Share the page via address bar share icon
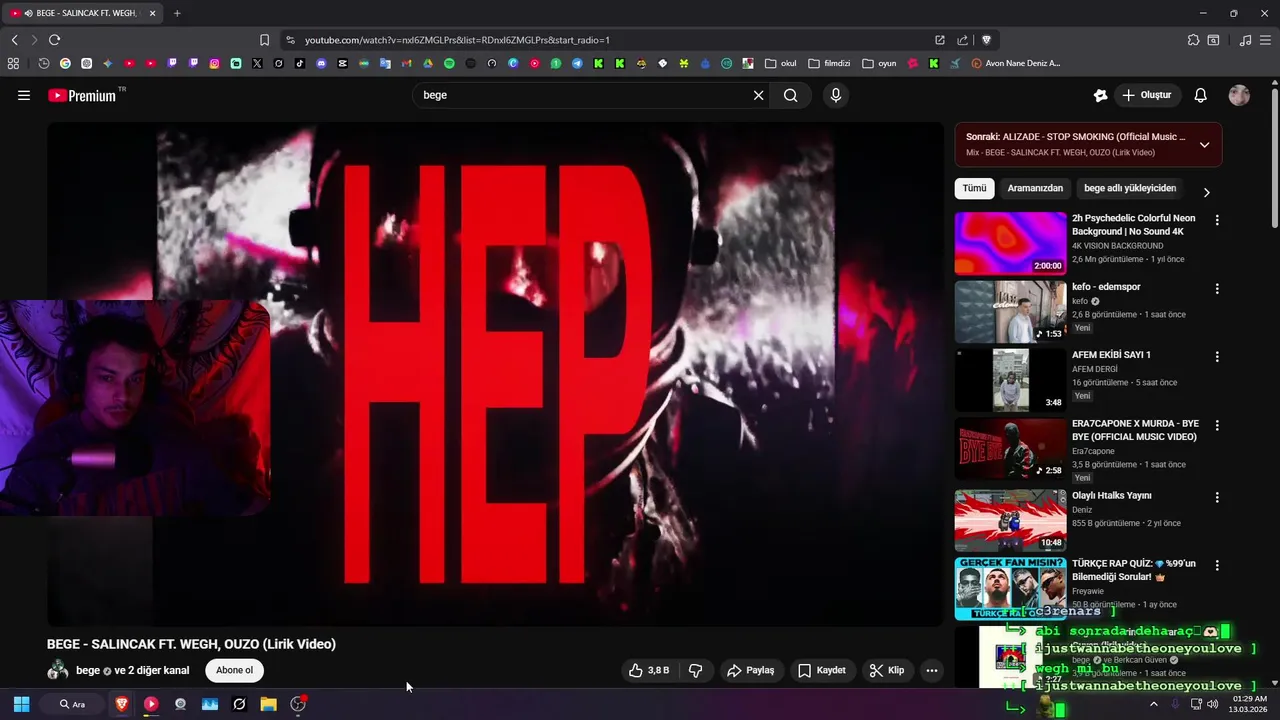The width and height of the screenshot is (1280, 720). 962,40
